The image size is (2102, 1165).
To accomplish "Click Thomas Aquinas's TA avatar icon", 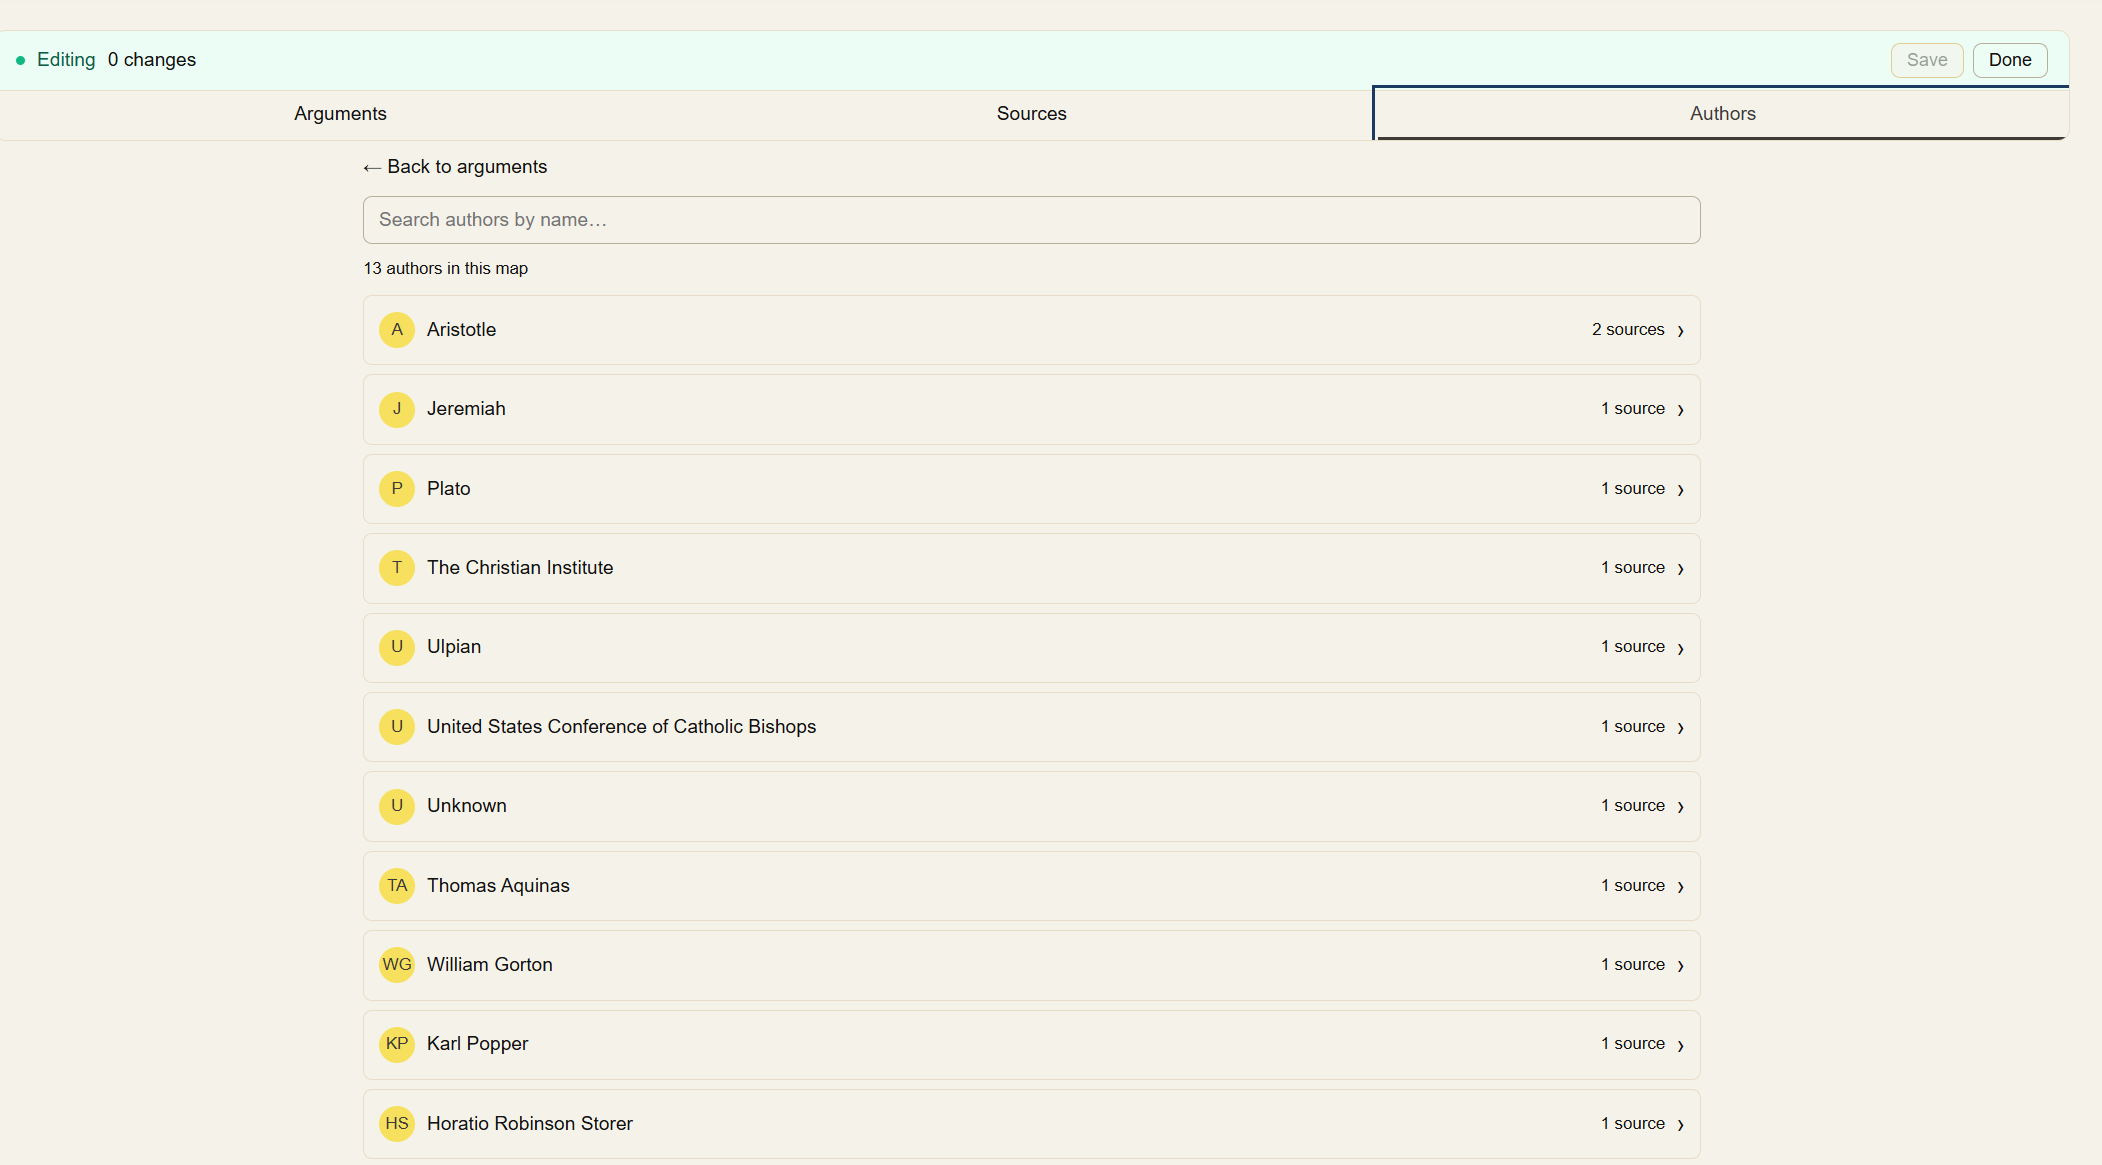I will pos(397,885).
